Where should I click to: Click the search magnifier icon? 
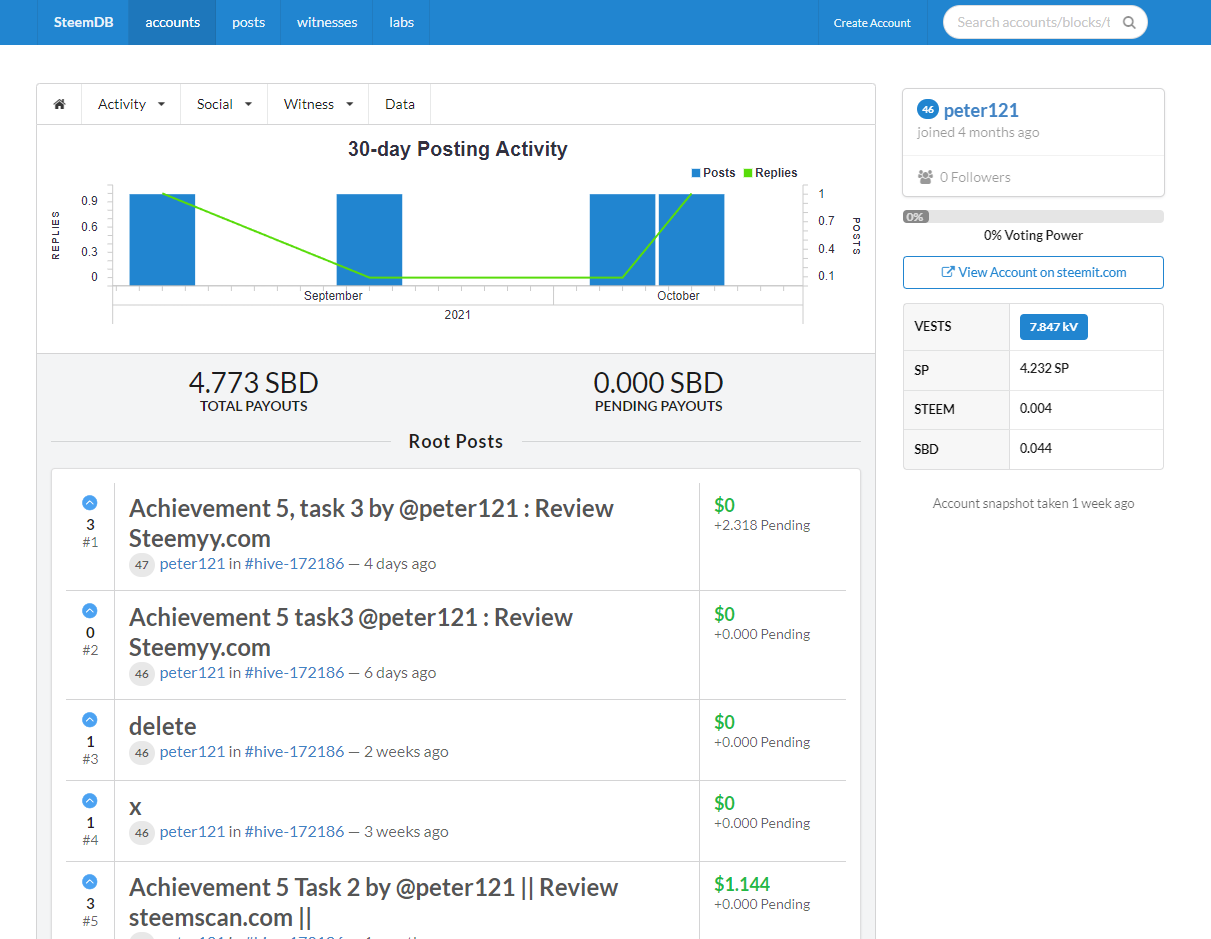(x=1129, y=22)
